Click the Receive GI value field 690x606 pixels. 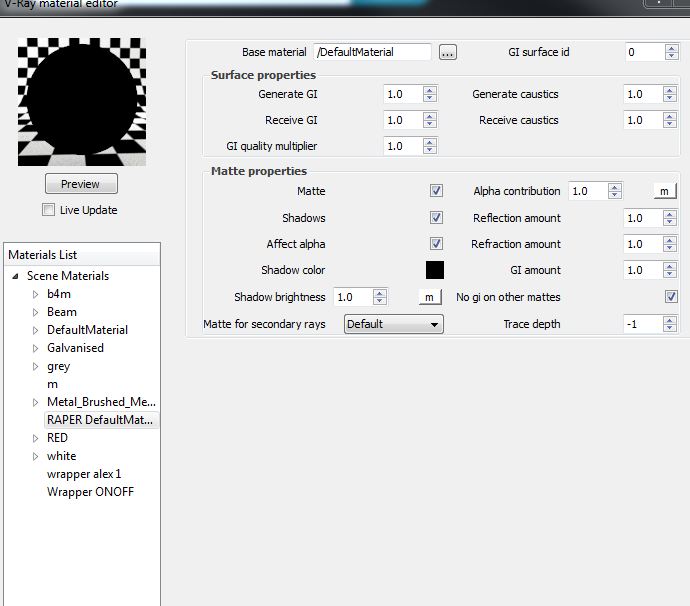[x=403, y=120]
